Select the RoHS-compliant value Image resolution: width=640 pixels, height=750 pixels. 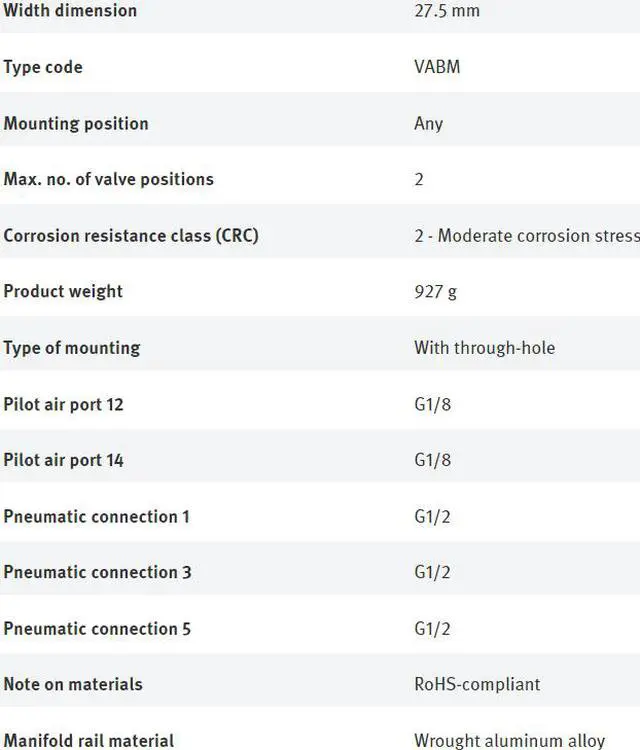[x=477, y=684]
